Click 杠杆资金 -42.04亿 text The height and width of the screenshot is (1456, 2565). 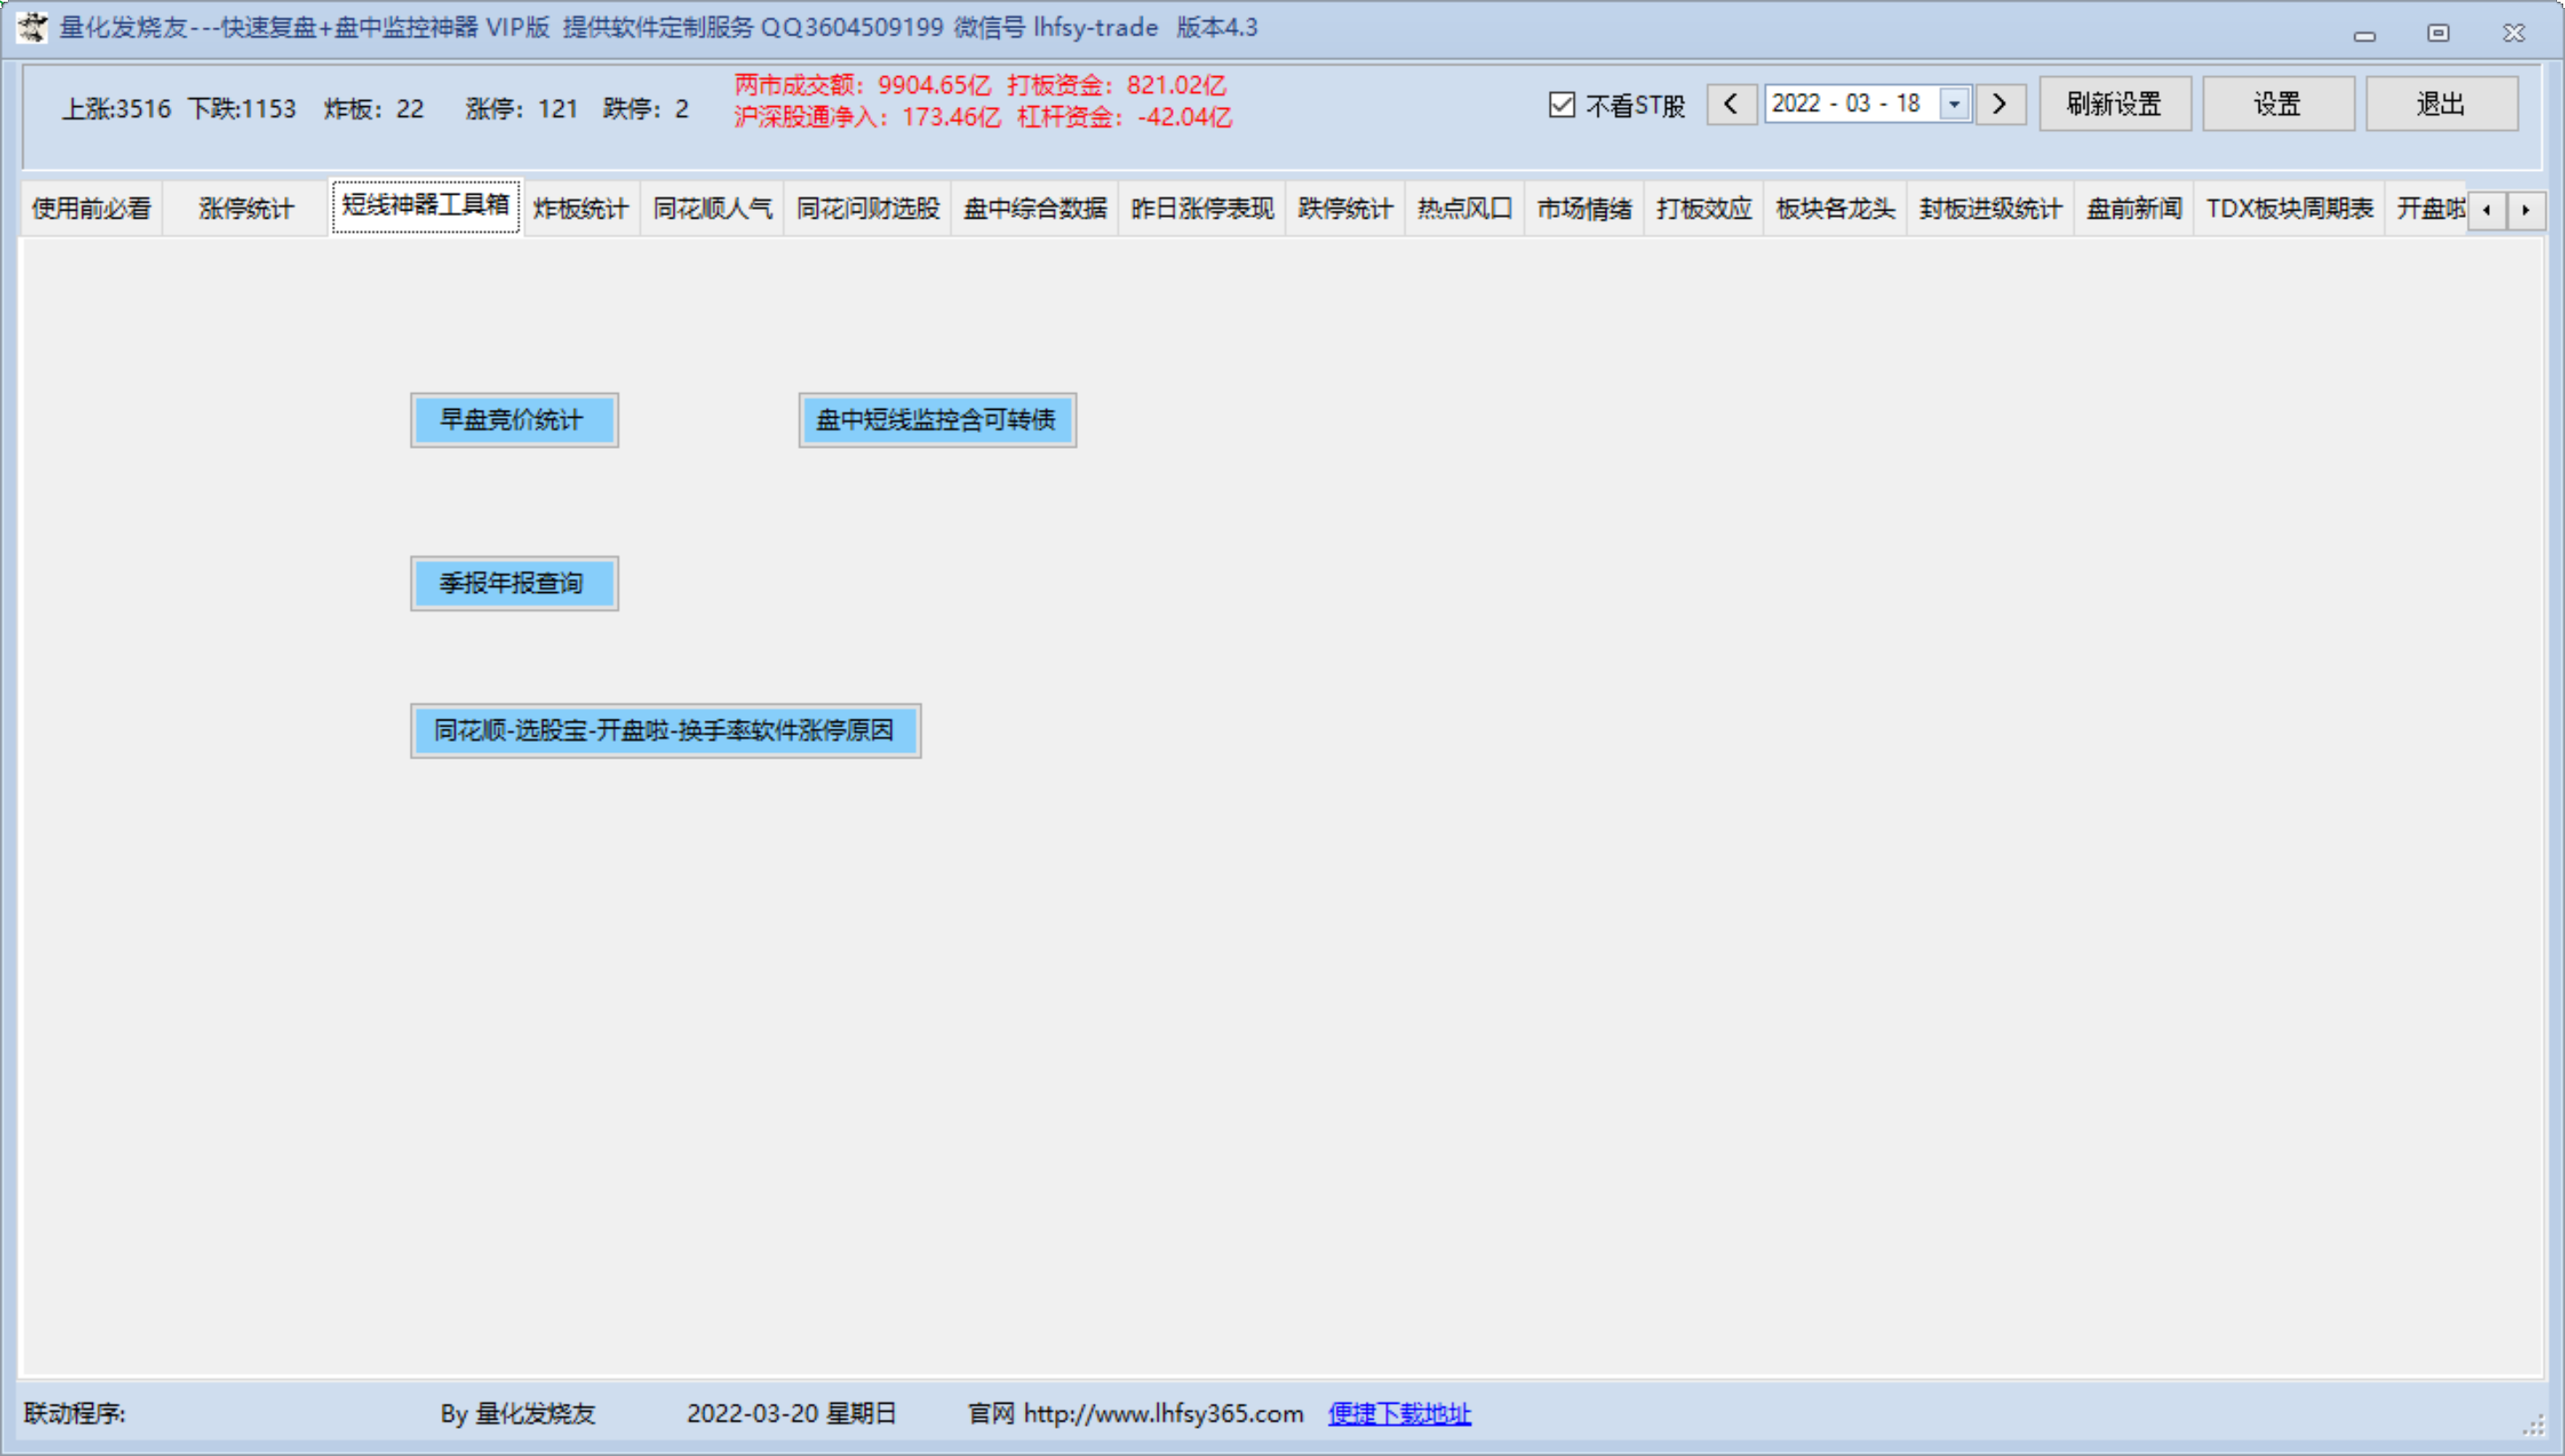click(x=1124, y=117)
